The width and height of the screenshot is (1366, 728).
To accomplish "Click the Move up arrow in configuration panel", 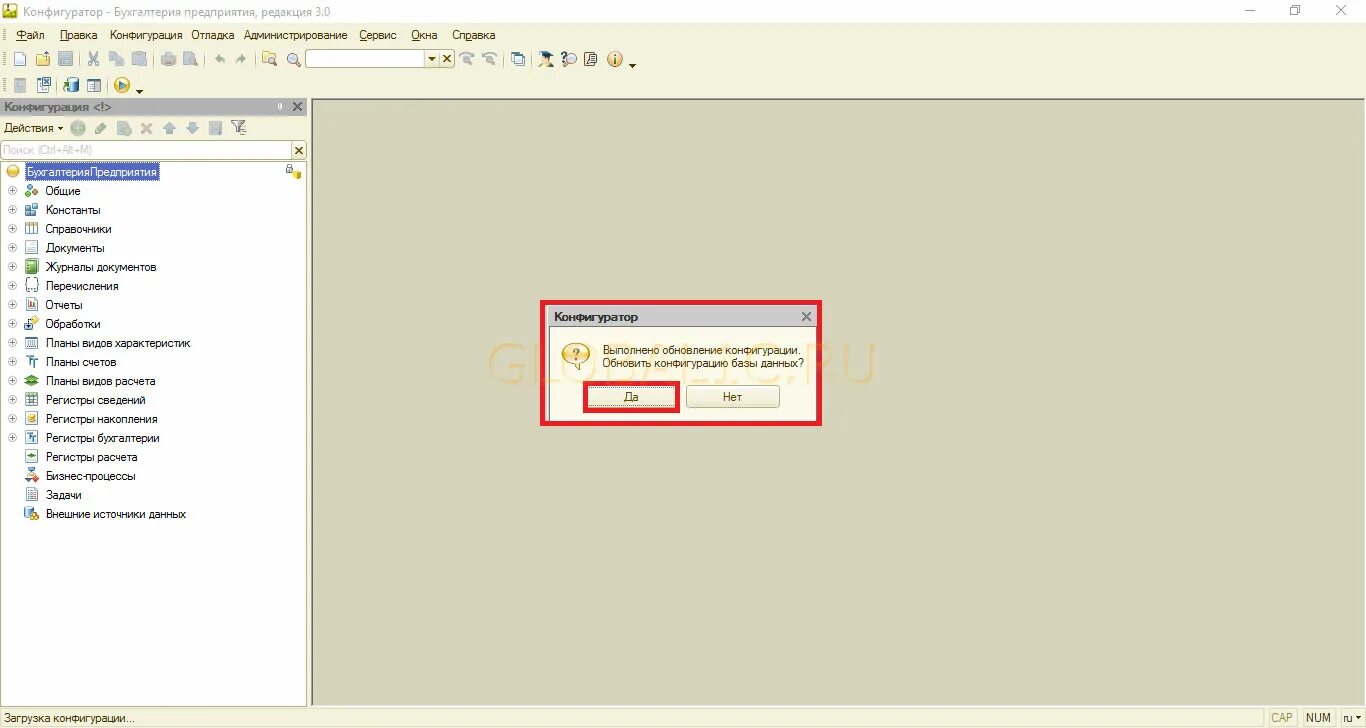I will click(169, 128).
